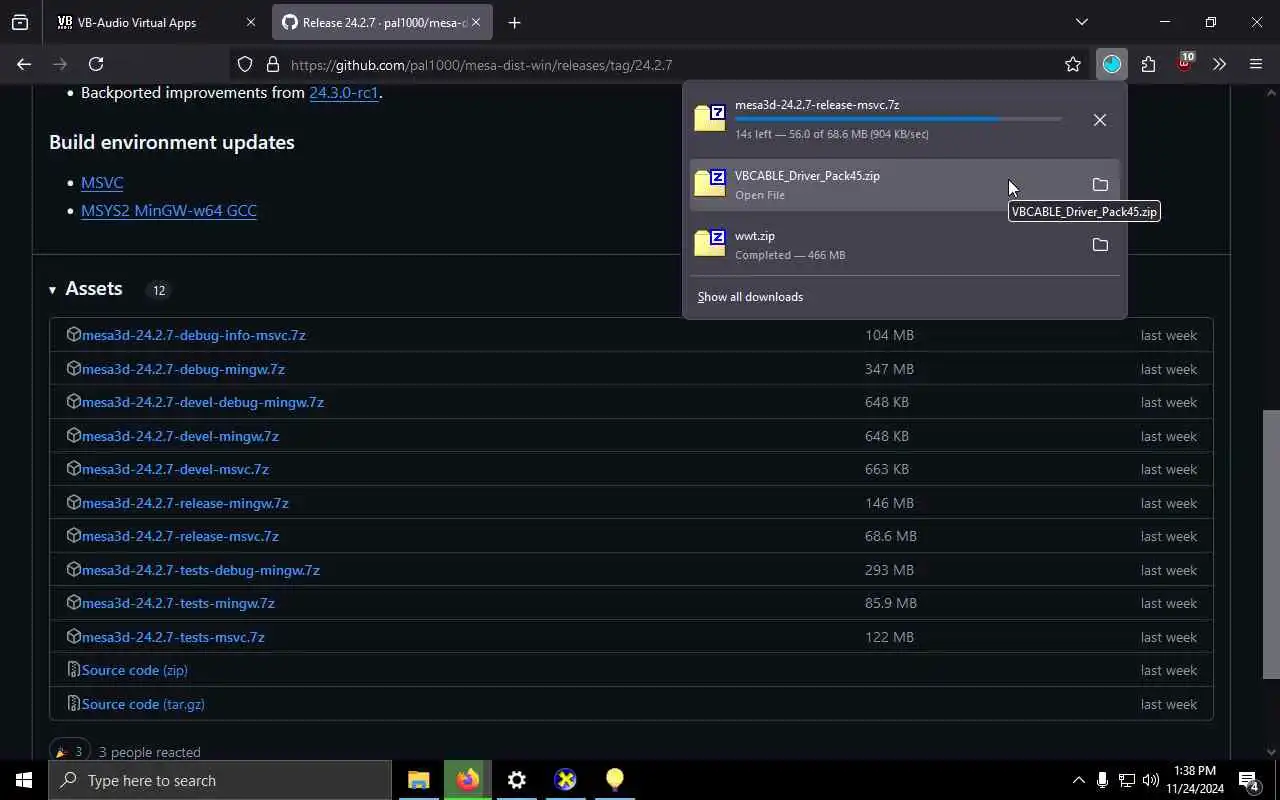Download mesa3d-24.2.7-devel-mingw.7z
The height and width of the screenshot is (800, 1280).
click(x=180, y=436)
